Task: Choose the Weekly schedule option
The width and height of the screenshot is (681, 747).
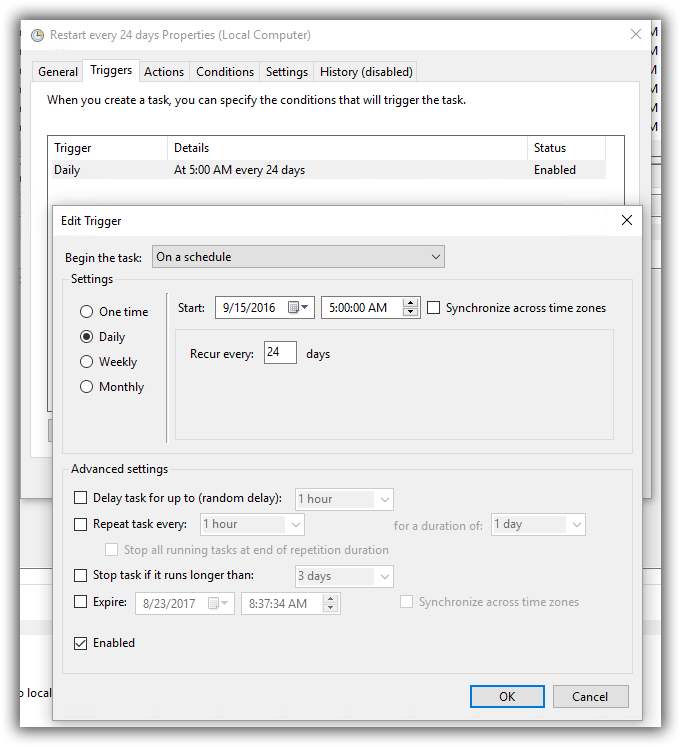Action: [x=87, y=362]
